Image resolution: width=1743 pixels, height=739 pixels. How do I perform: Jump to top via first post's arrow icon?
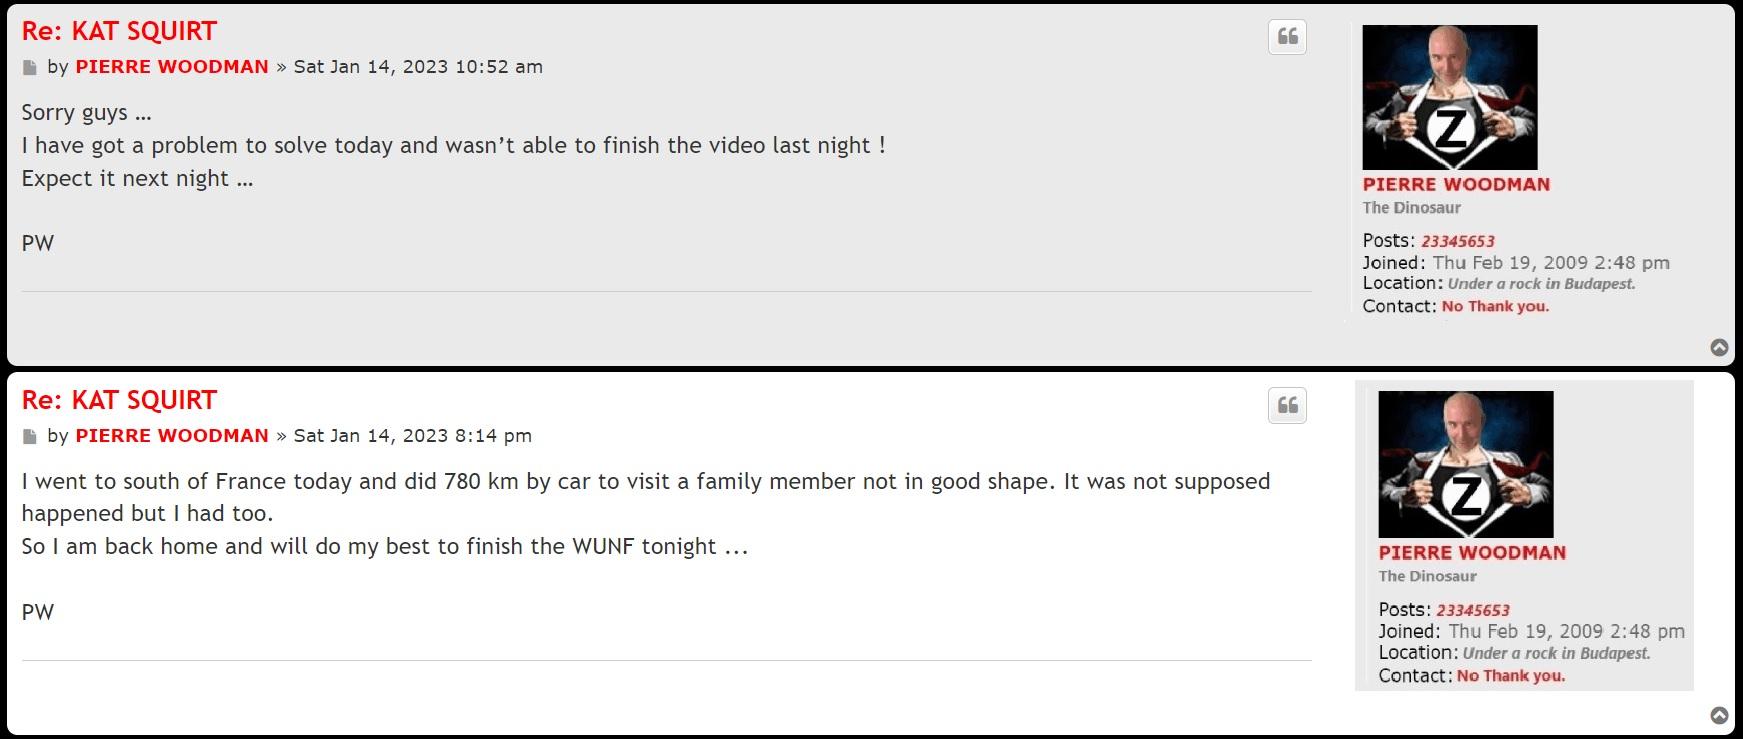coord(1719,347)
